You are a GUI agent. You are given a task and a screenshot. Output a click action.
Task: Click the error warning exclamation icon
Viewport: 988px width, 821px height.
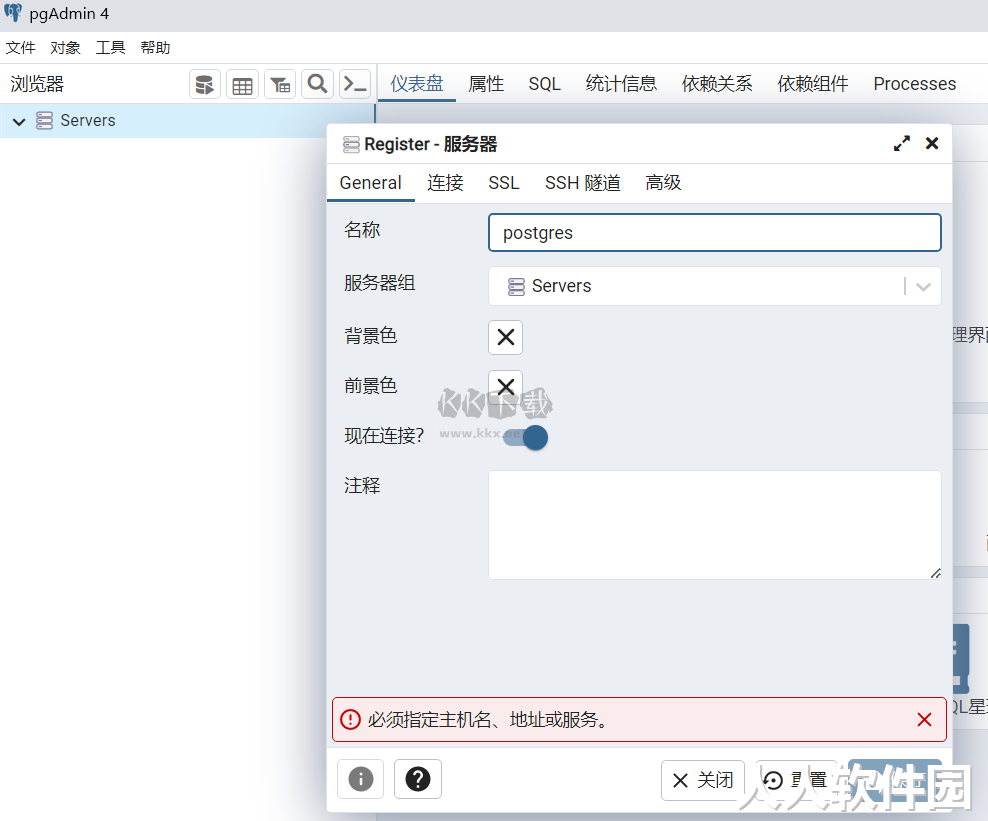point(350,720)
